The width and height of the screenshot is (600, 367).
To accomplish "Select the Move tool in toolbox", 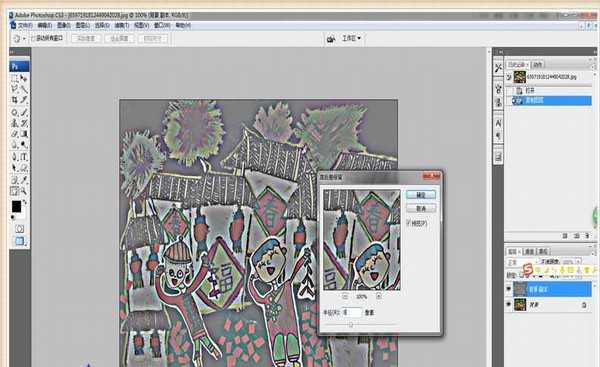I will (x=24, y=78).
